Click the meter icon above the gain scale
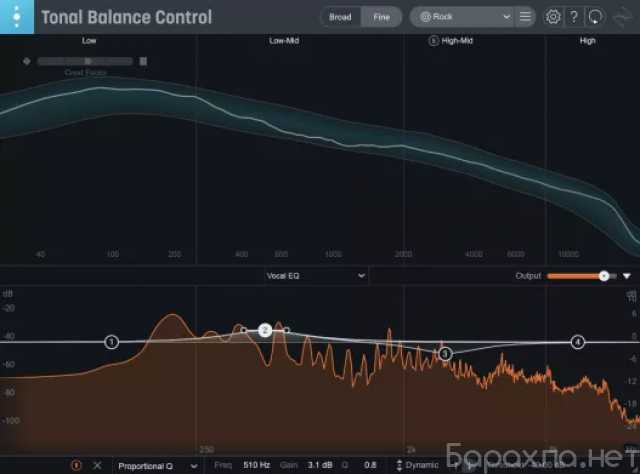Image resolution: width=640 pixels, height=474 pixels. (x=631, y=296)
